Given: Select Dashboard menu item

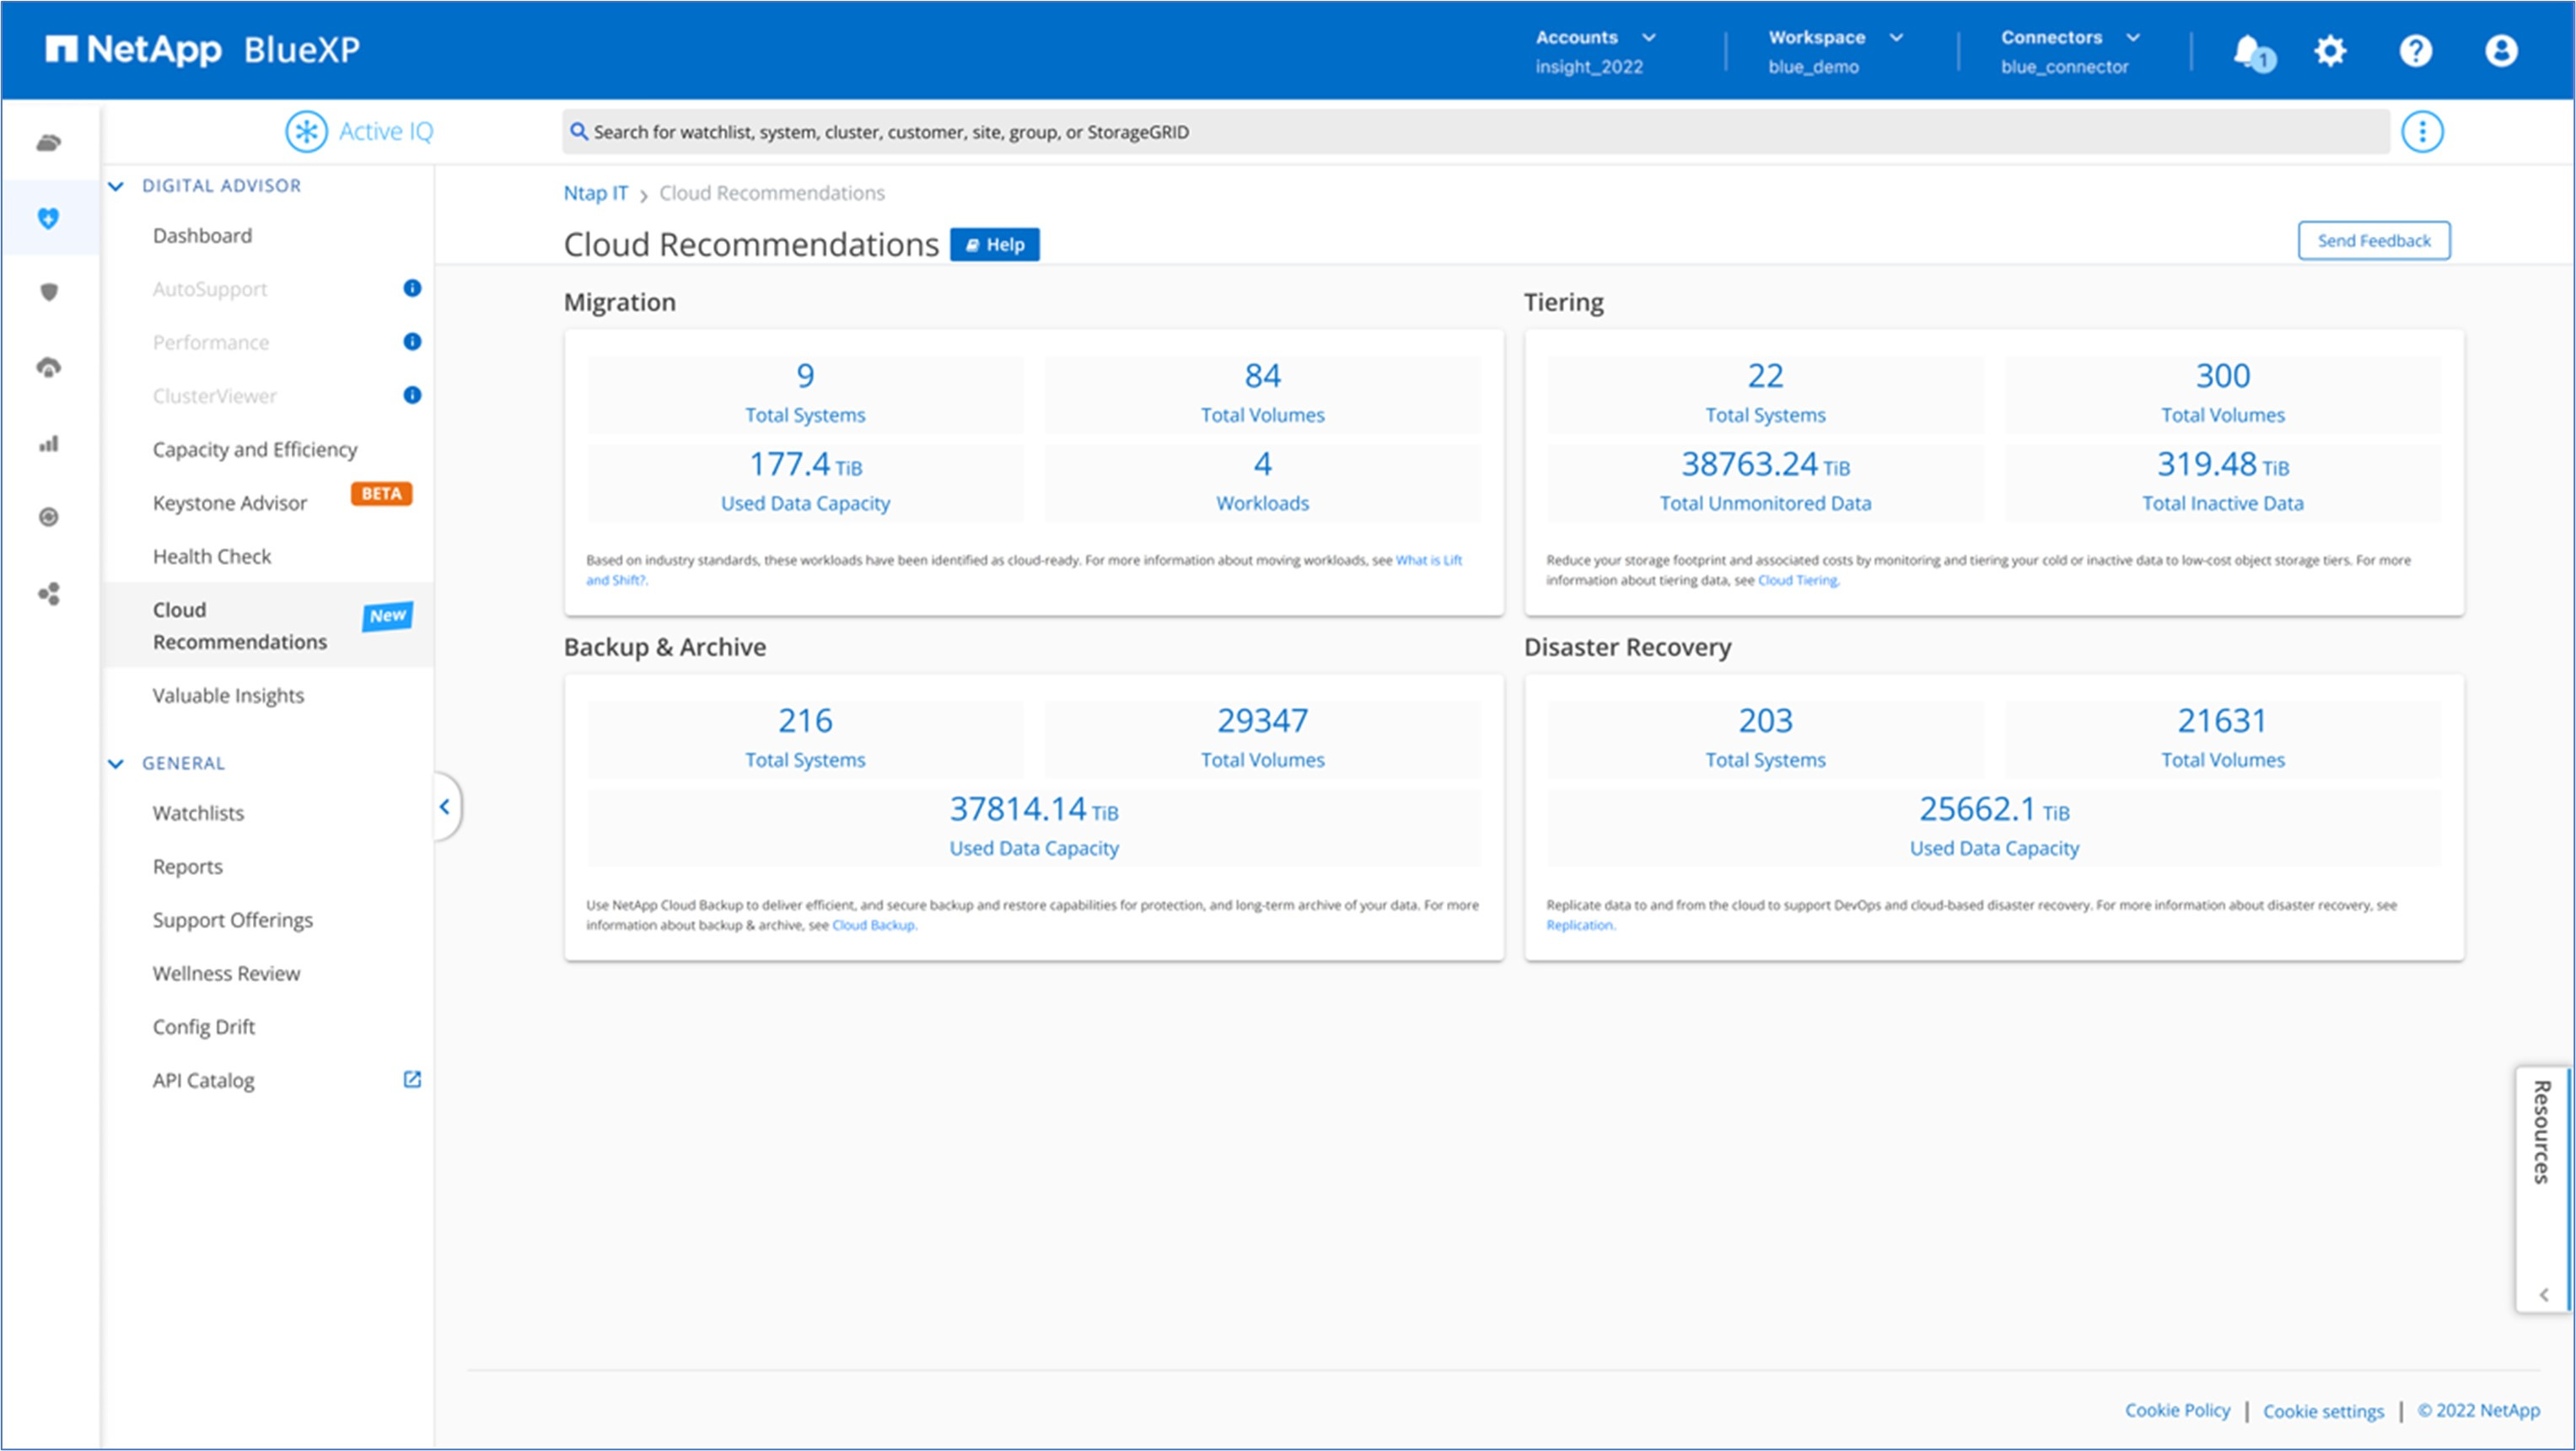Looking at the screenshot, I should (x=200, y=234).
